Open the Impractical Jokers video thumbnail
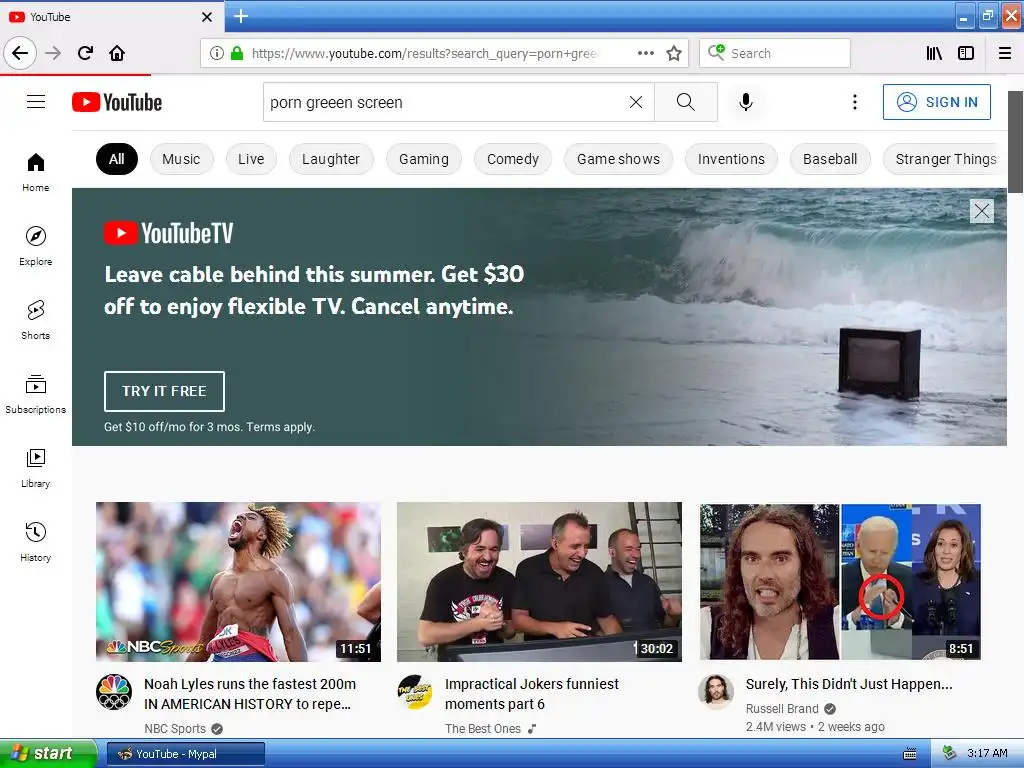Viewport: 1024px width, 768px height. pos(539,582)
